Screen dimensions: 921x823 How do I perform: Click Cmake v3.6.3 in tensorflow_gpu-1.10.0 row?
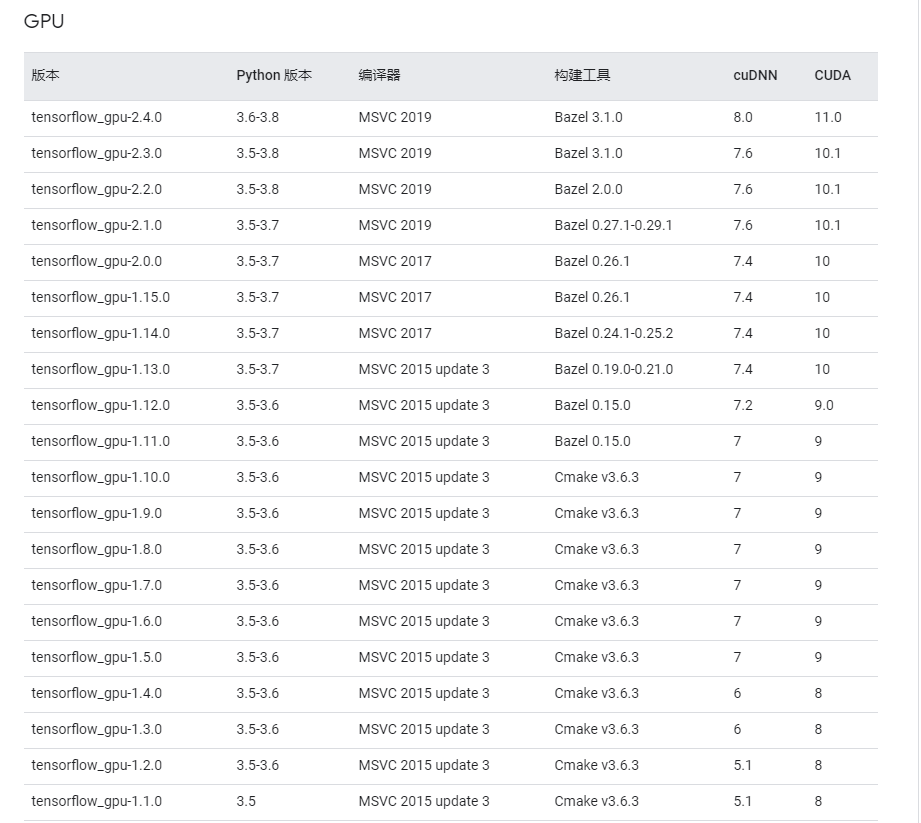pyautogui.click(x=597, y=477)
